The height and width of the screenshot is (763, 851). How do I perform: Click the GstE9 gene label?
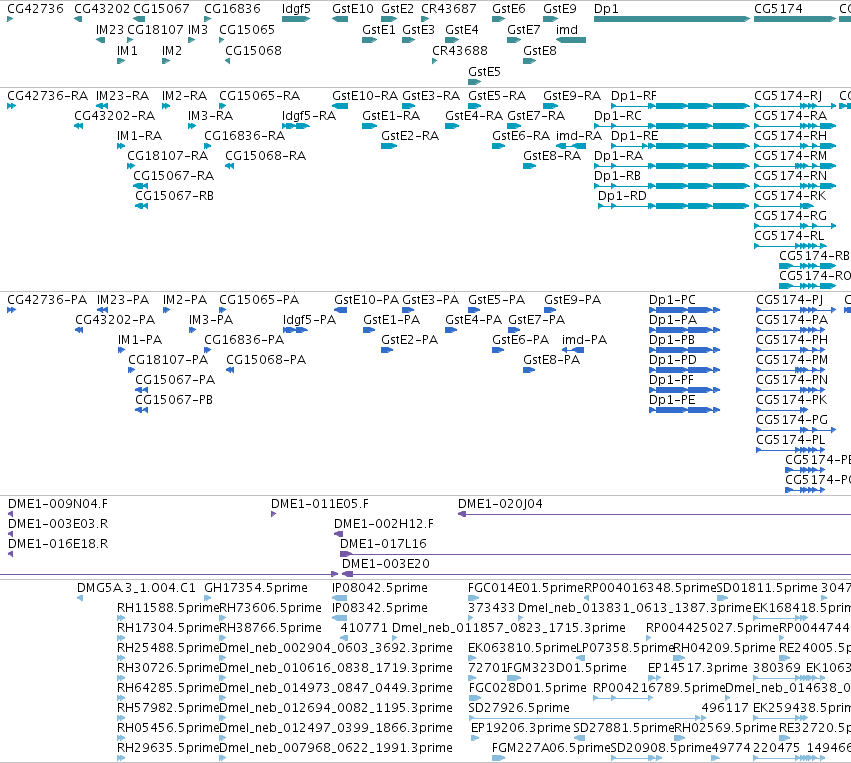(x=560, y=9)
